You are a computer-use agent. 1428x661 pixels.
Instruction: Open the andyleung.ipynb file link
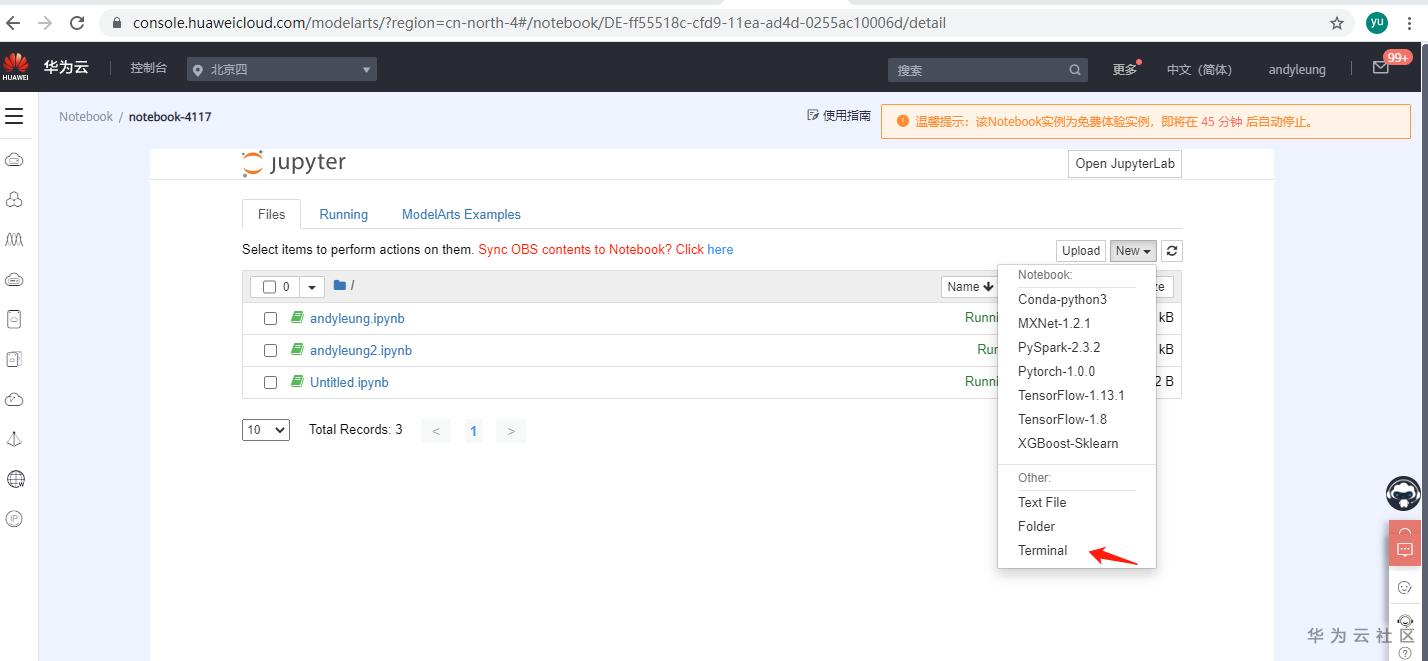pos(357,318)
